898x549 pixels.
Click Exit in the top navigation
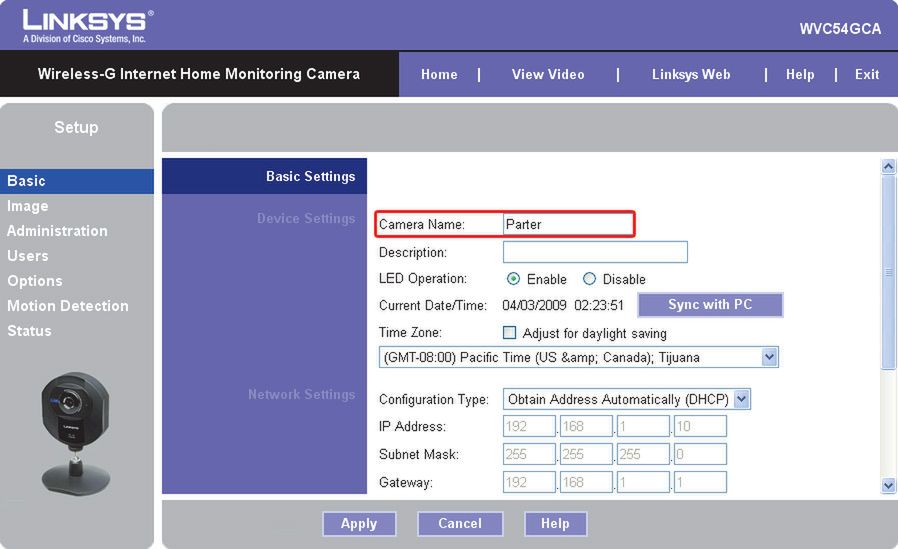(867, 74)
